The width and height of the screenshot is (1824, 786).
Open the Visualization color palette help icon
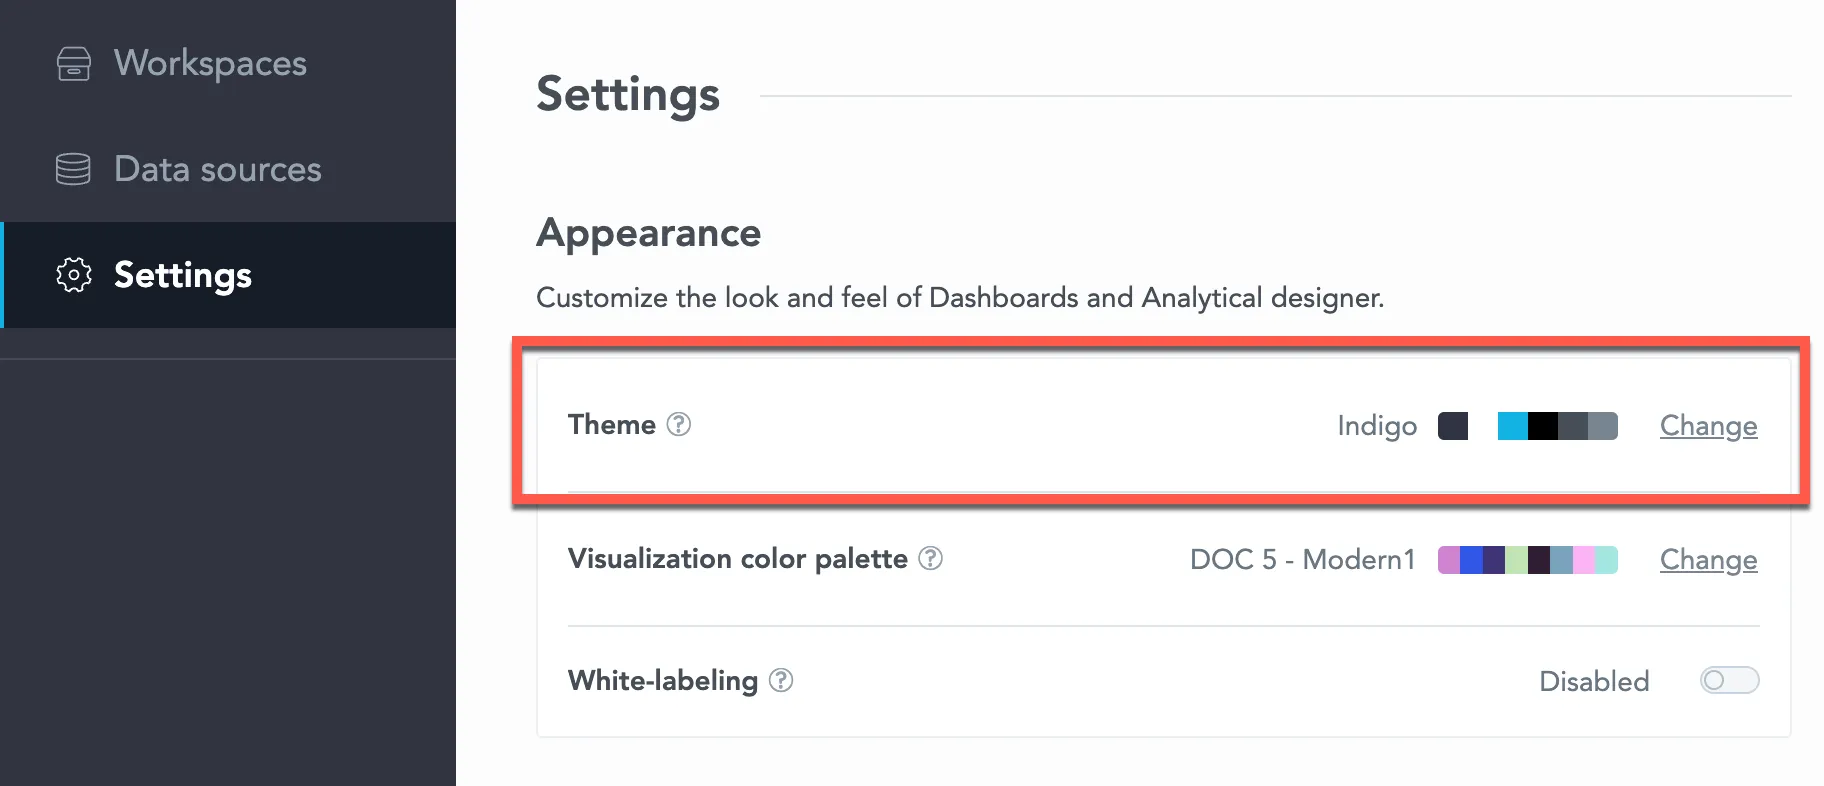pyautogui.click(x=929, y=559)
